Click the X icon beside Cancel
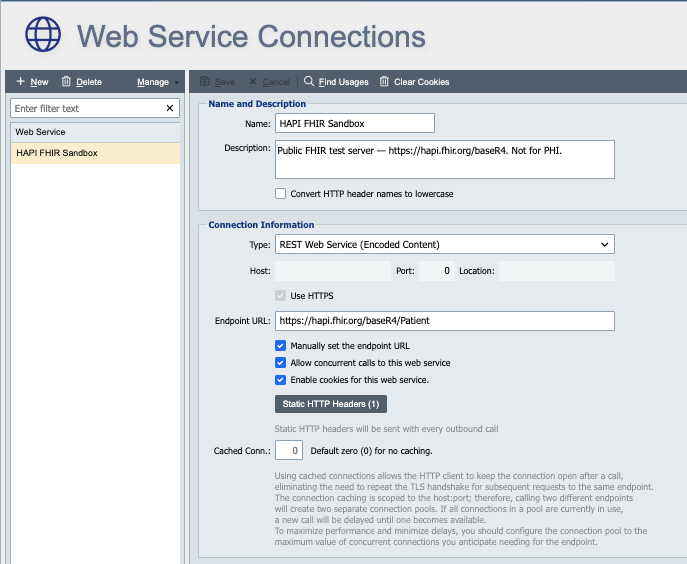Viewport: 687px width, 564px height. tap(252, 81)
